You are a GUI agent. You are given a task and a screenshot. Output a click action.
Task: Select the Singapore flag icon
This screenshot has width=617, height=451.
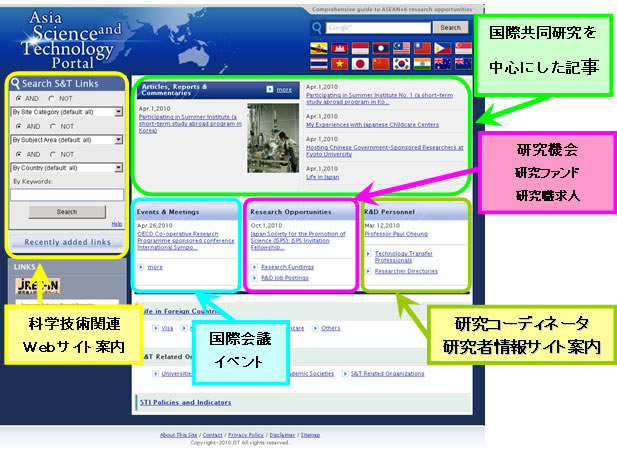pyautogui.click(x=463, y=48)
